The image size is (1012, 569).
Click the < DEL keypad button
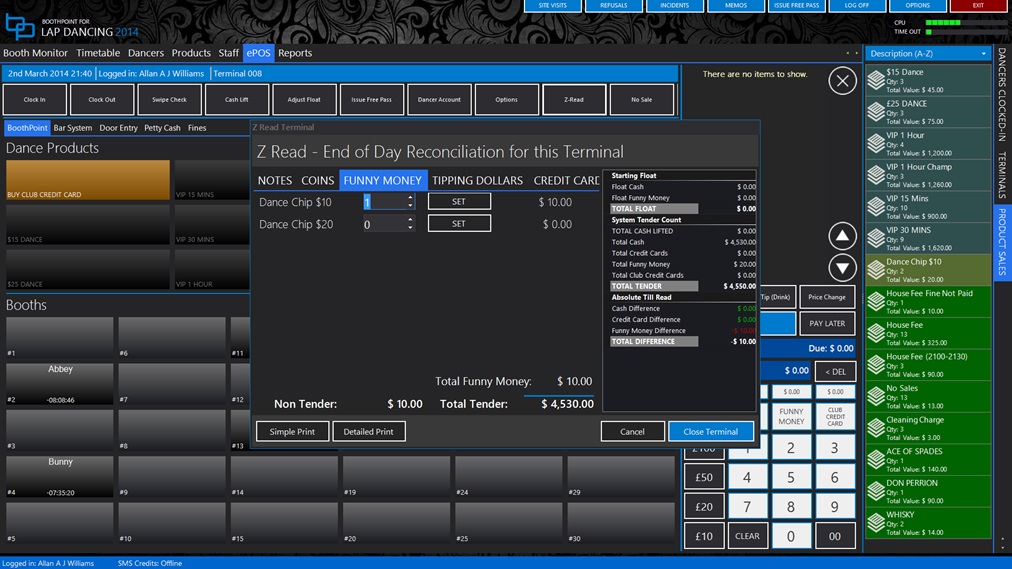click(835, 371)
